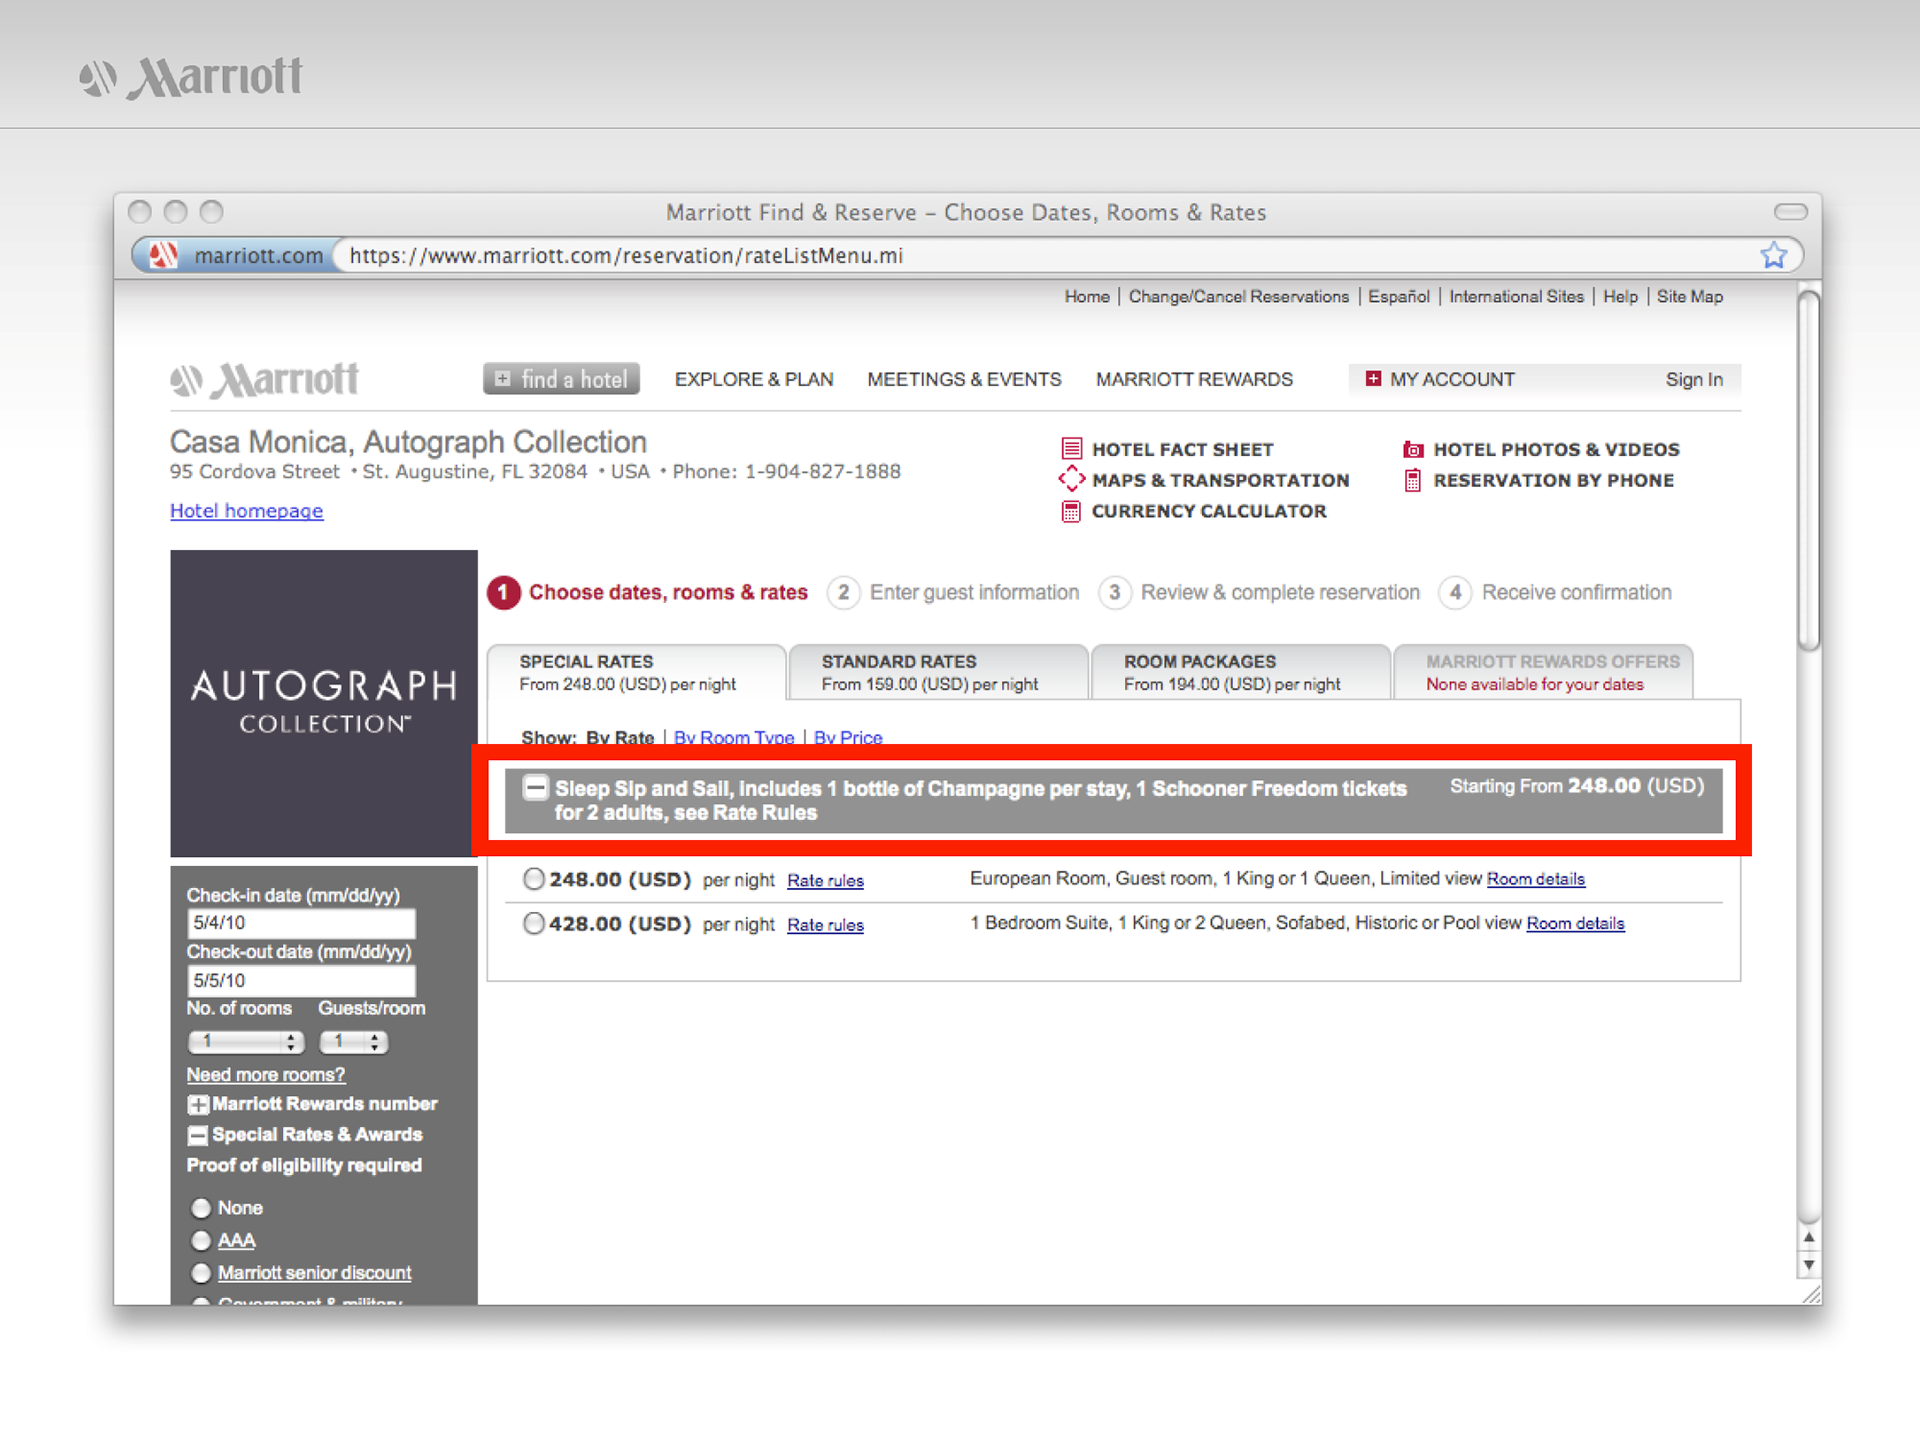Image resolution: width=1920 pixels, height=1440 pixels.
Task: Click the scrollbar down arrow
Action: click(1808, 1265)
